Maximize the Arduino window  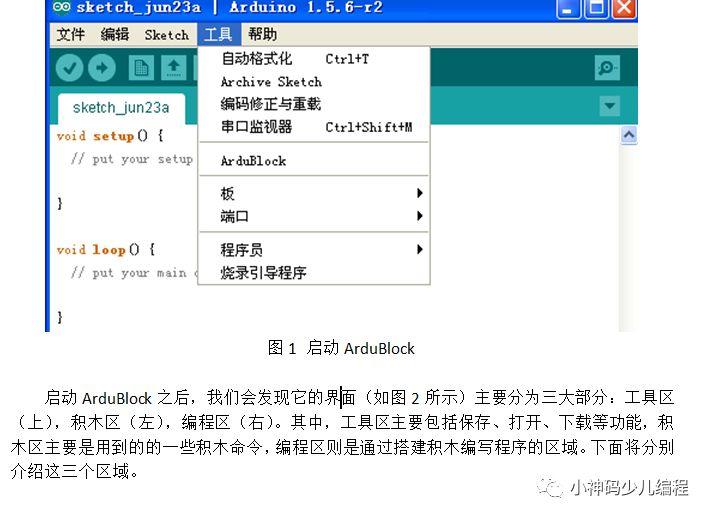tap(596, 8)
